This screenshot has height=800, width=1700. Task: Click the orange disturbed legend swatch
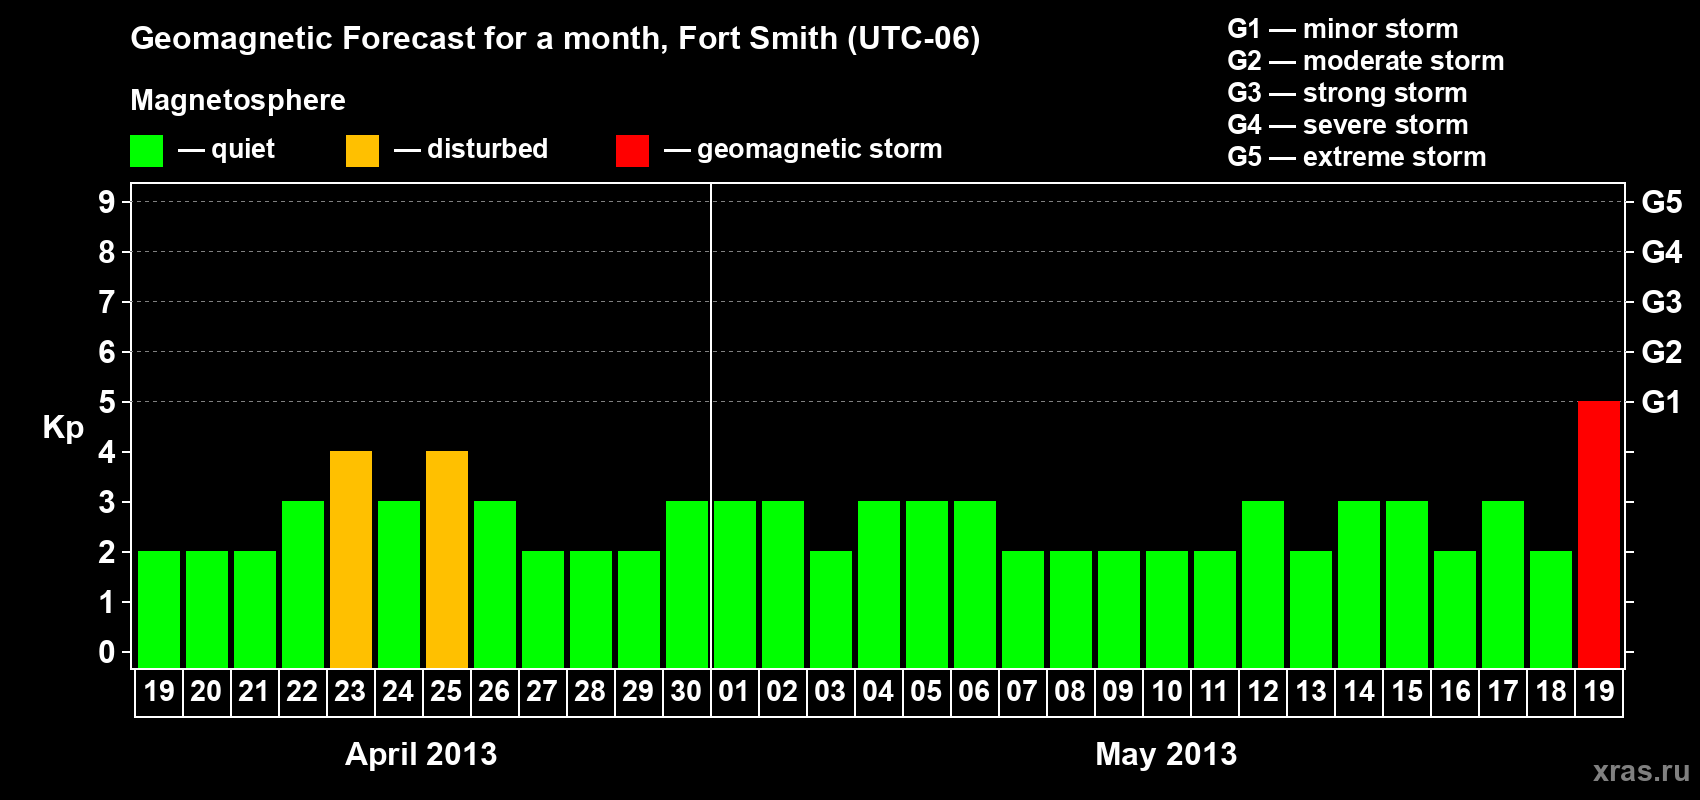pyautogui.click(x=362, y=151)
